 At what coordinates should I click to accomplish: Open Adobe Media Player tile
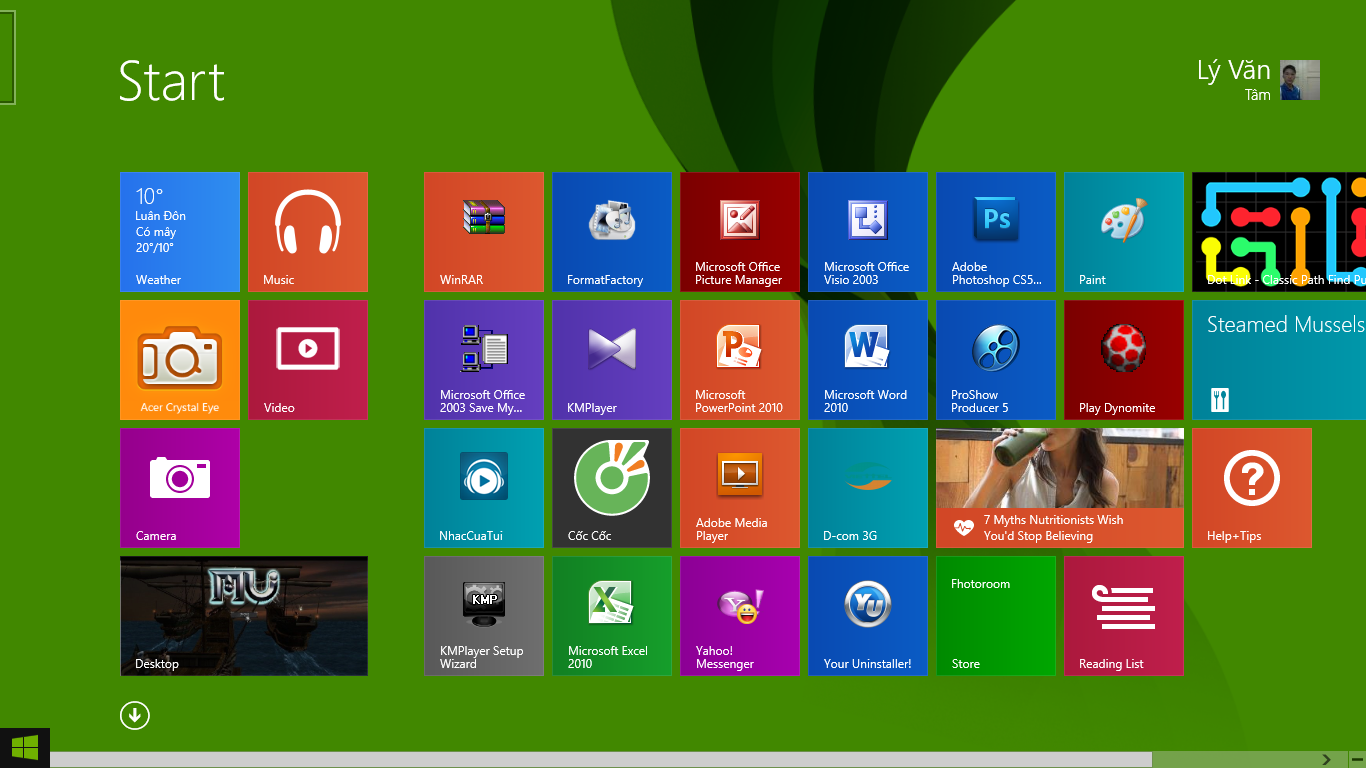coord(740,488)
